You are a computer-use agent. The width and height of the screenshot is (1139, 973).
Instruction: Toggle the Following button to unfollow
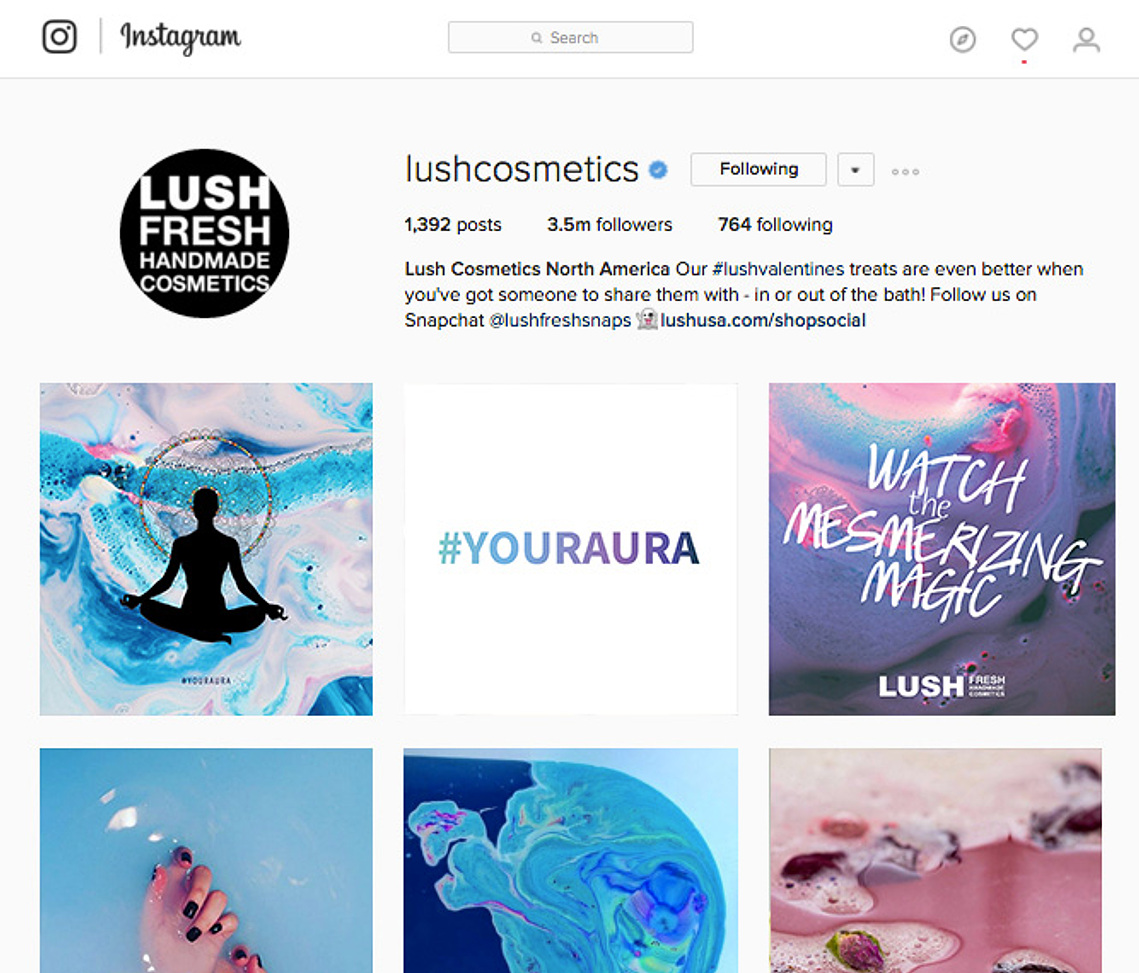pos(758,169)
